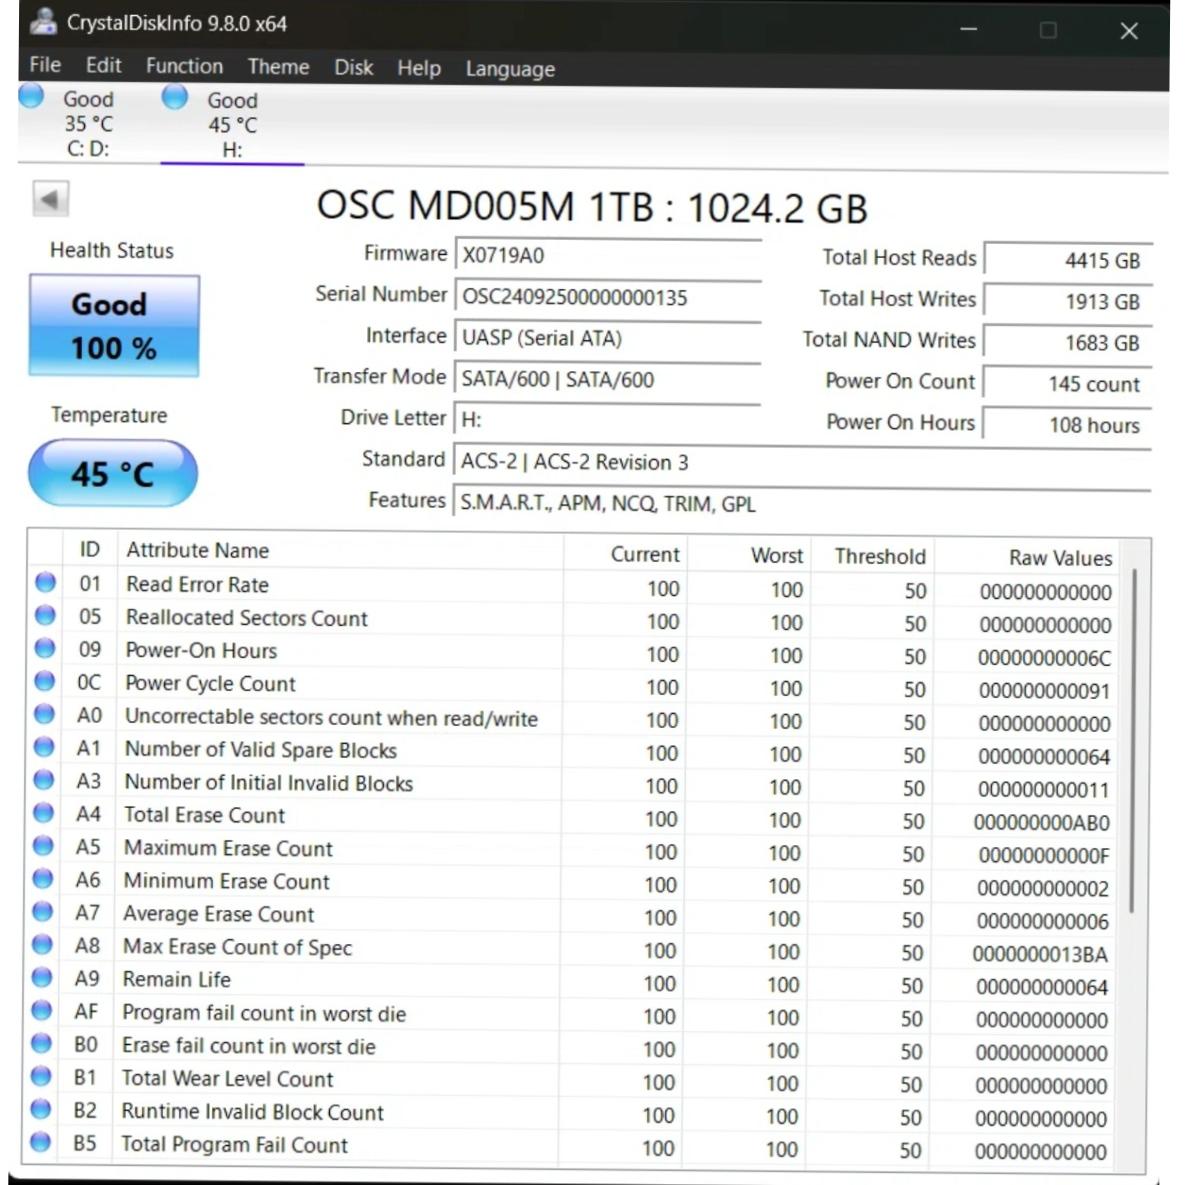Click the Attribute Name column header
Image resolution: width=1185 pixels, height=1185 pixels.
point(340,552)
